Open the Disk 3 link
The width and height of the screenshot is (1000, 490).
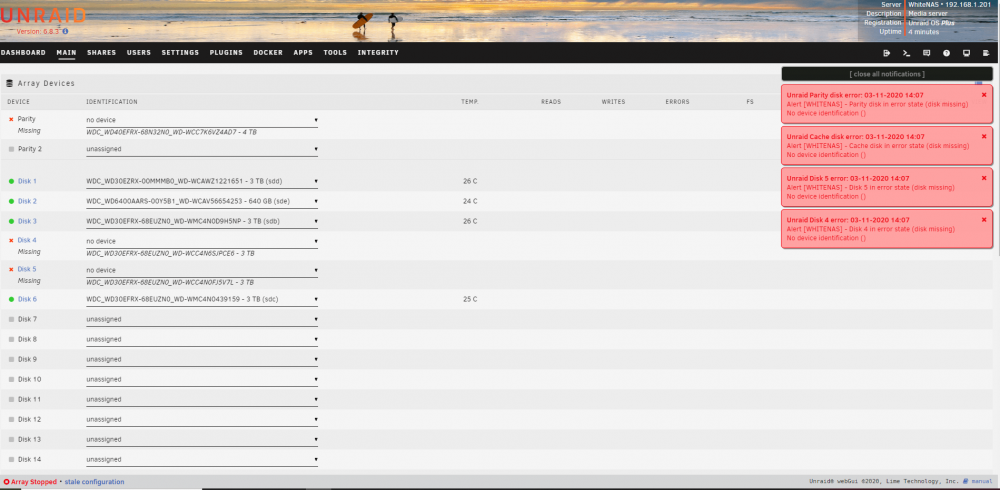pyautogui.click(x=27, y=221)
